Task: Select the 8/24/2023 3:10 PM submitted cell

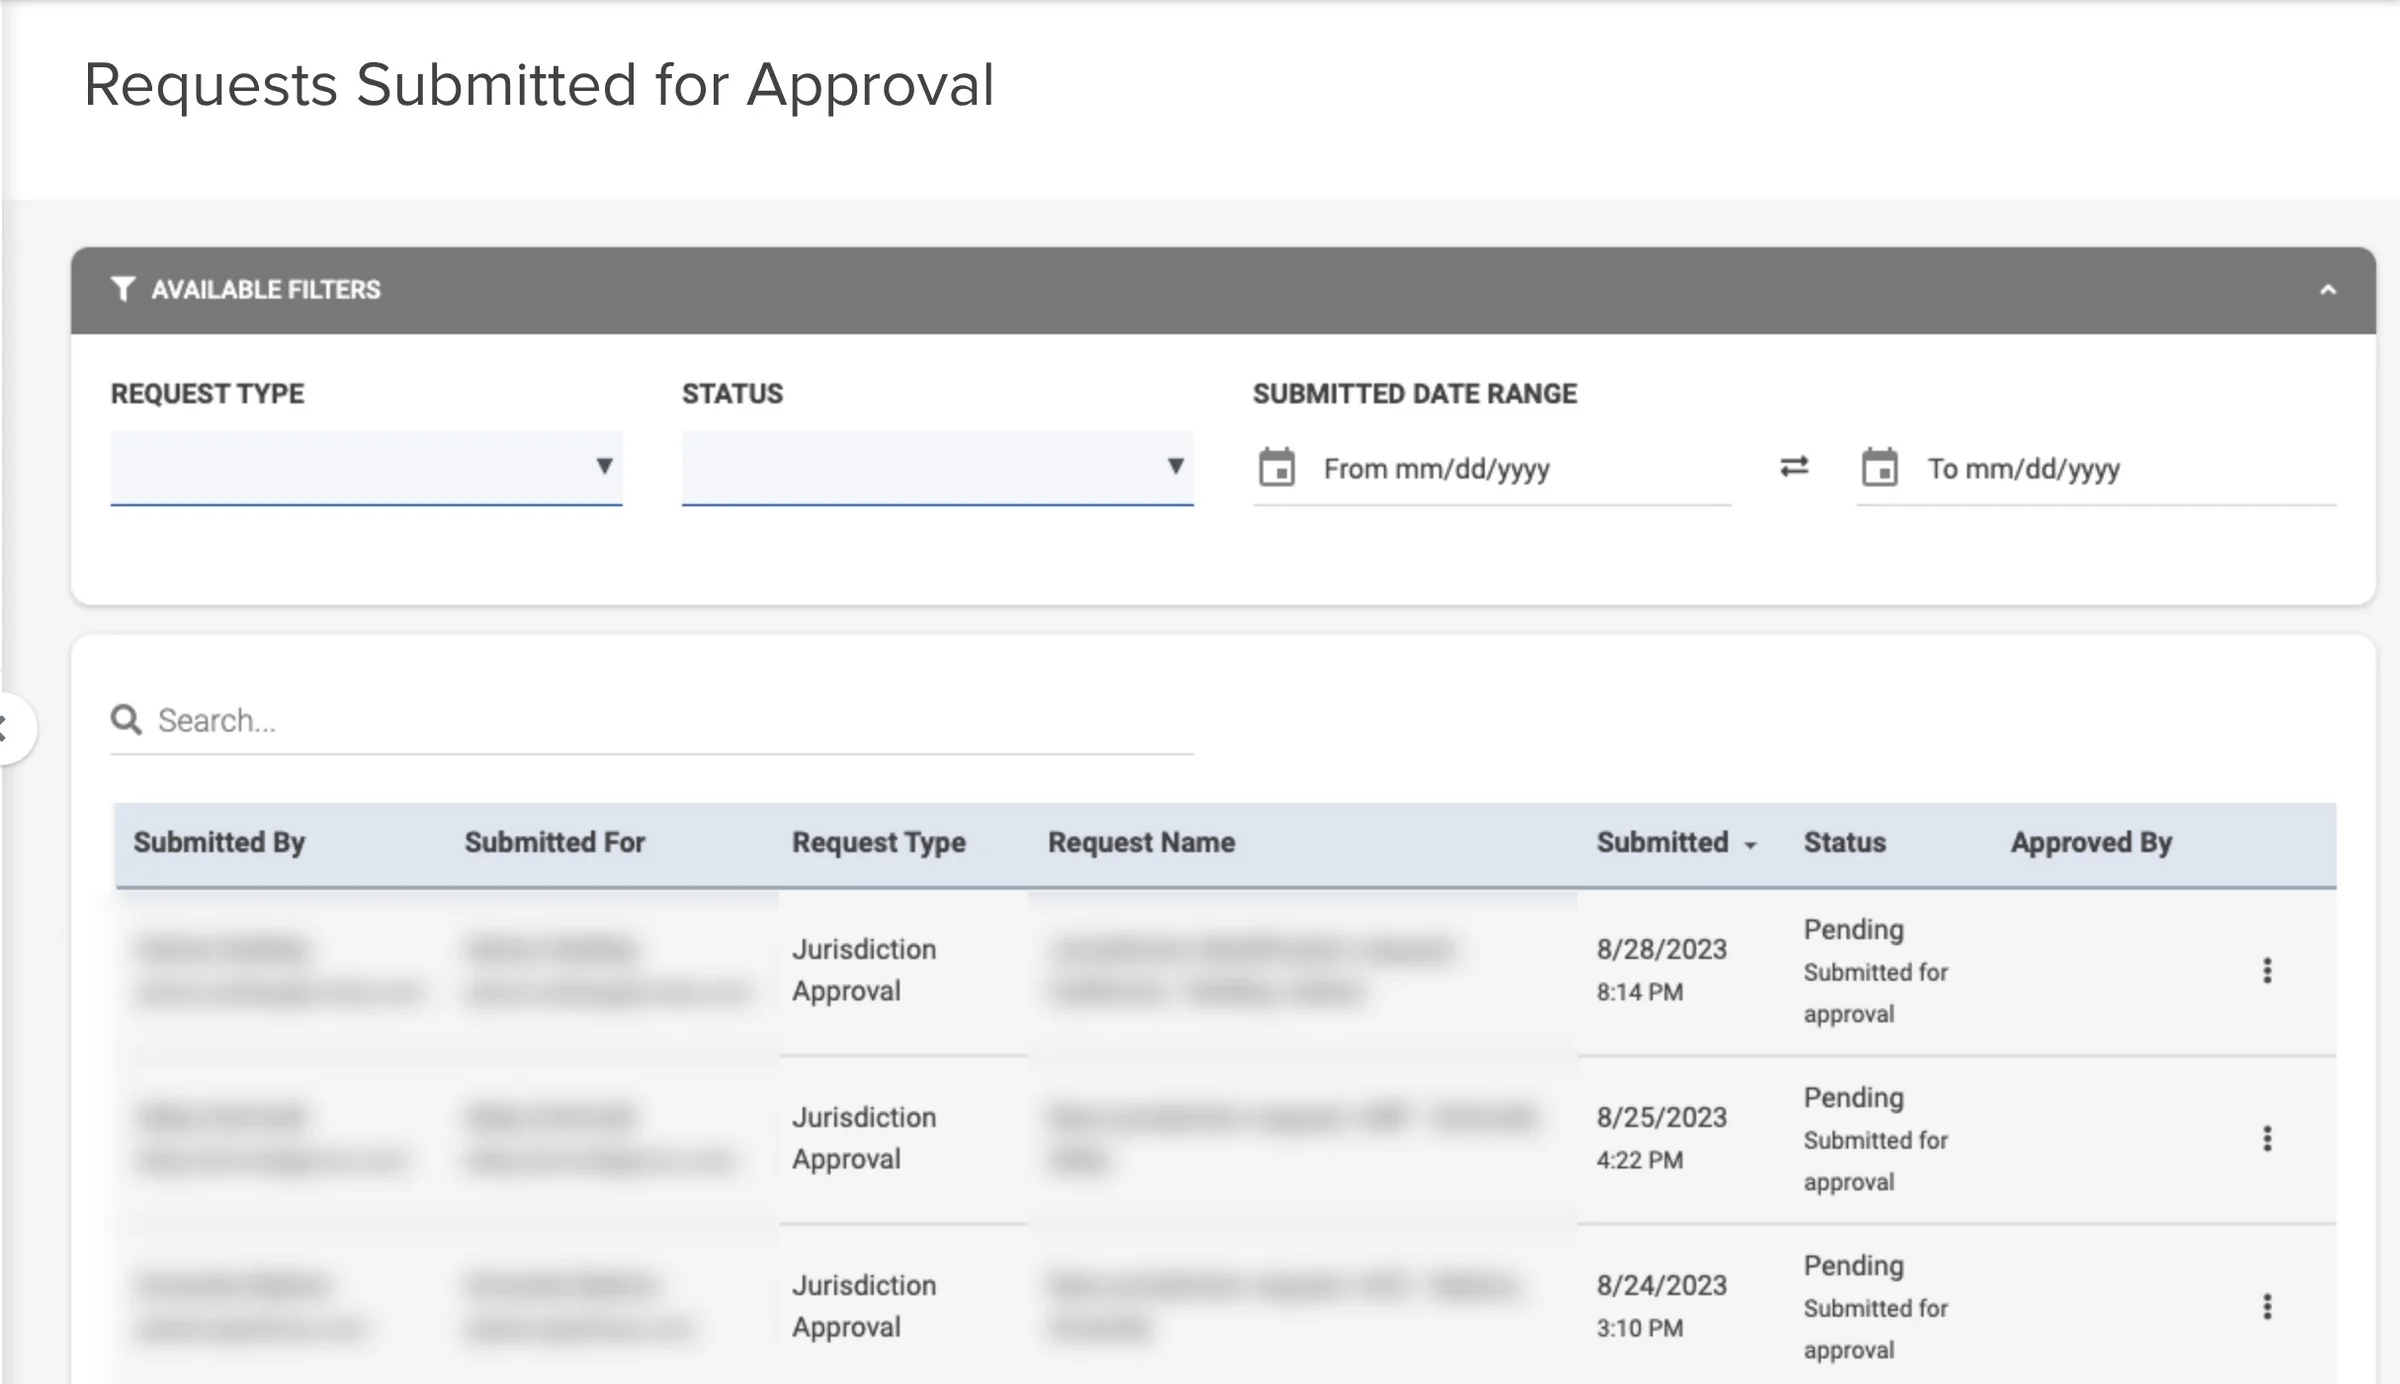Action: tap(1661, 1305)
